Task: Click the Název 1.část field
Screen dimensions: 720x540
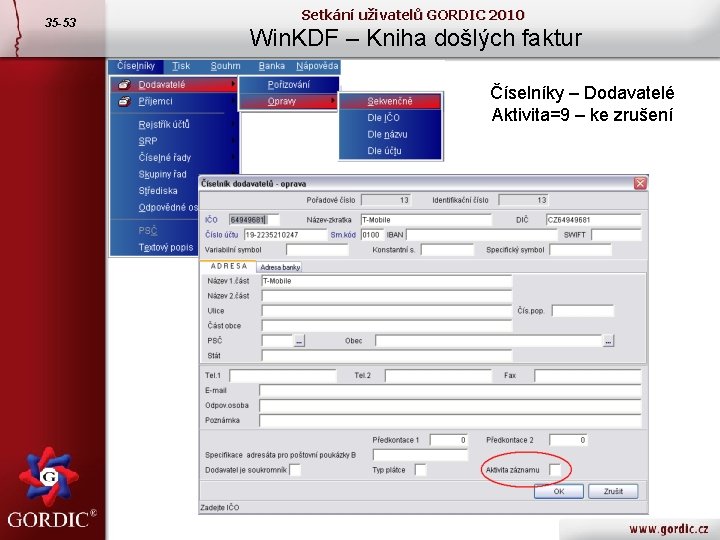Action: 387,281
